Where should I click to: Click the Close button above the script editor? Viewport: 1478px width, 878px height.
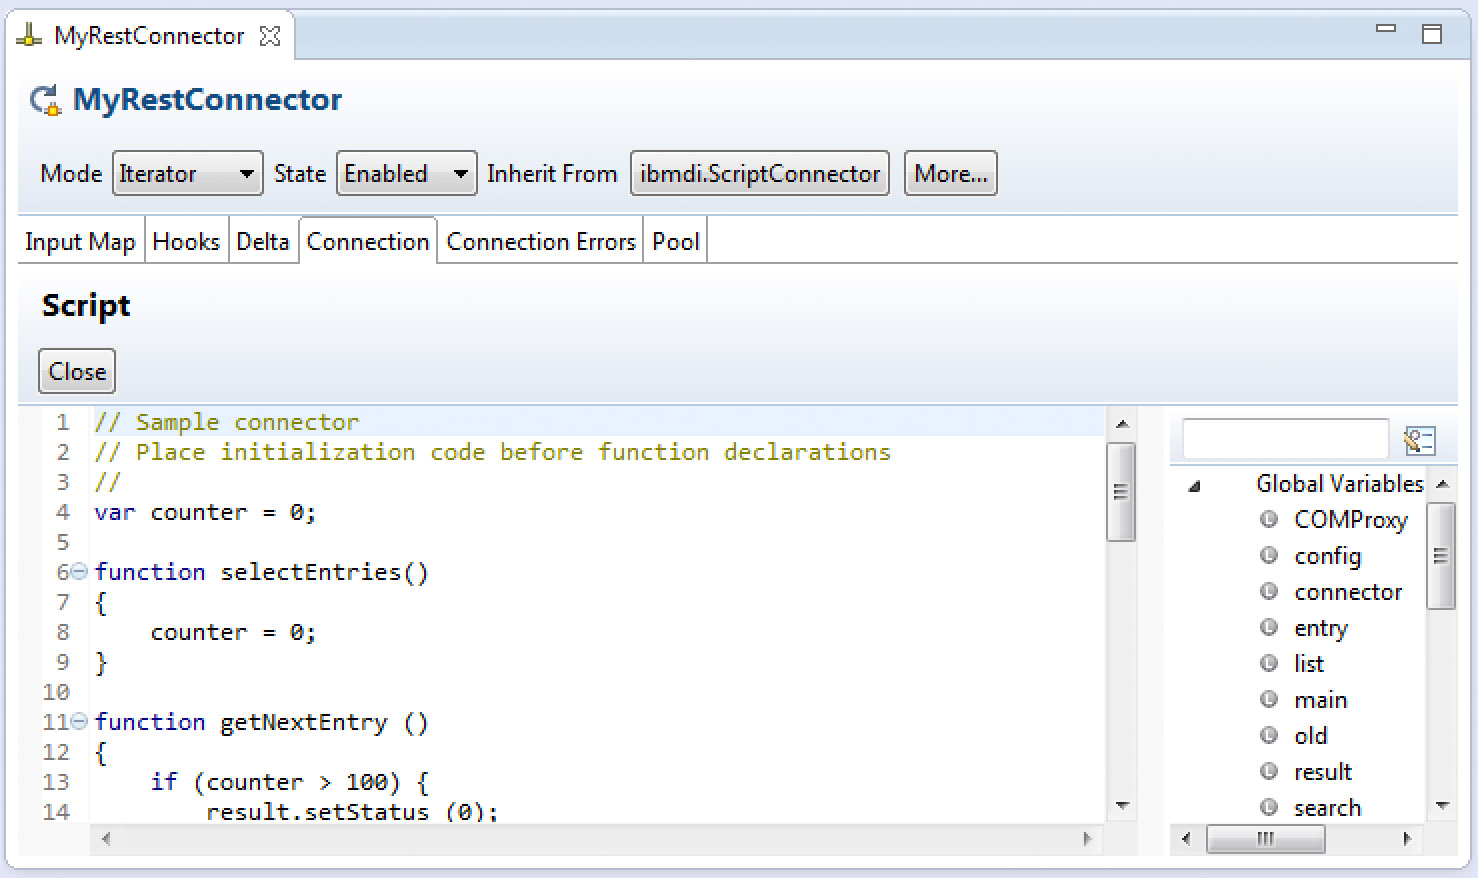coord(76,371)
